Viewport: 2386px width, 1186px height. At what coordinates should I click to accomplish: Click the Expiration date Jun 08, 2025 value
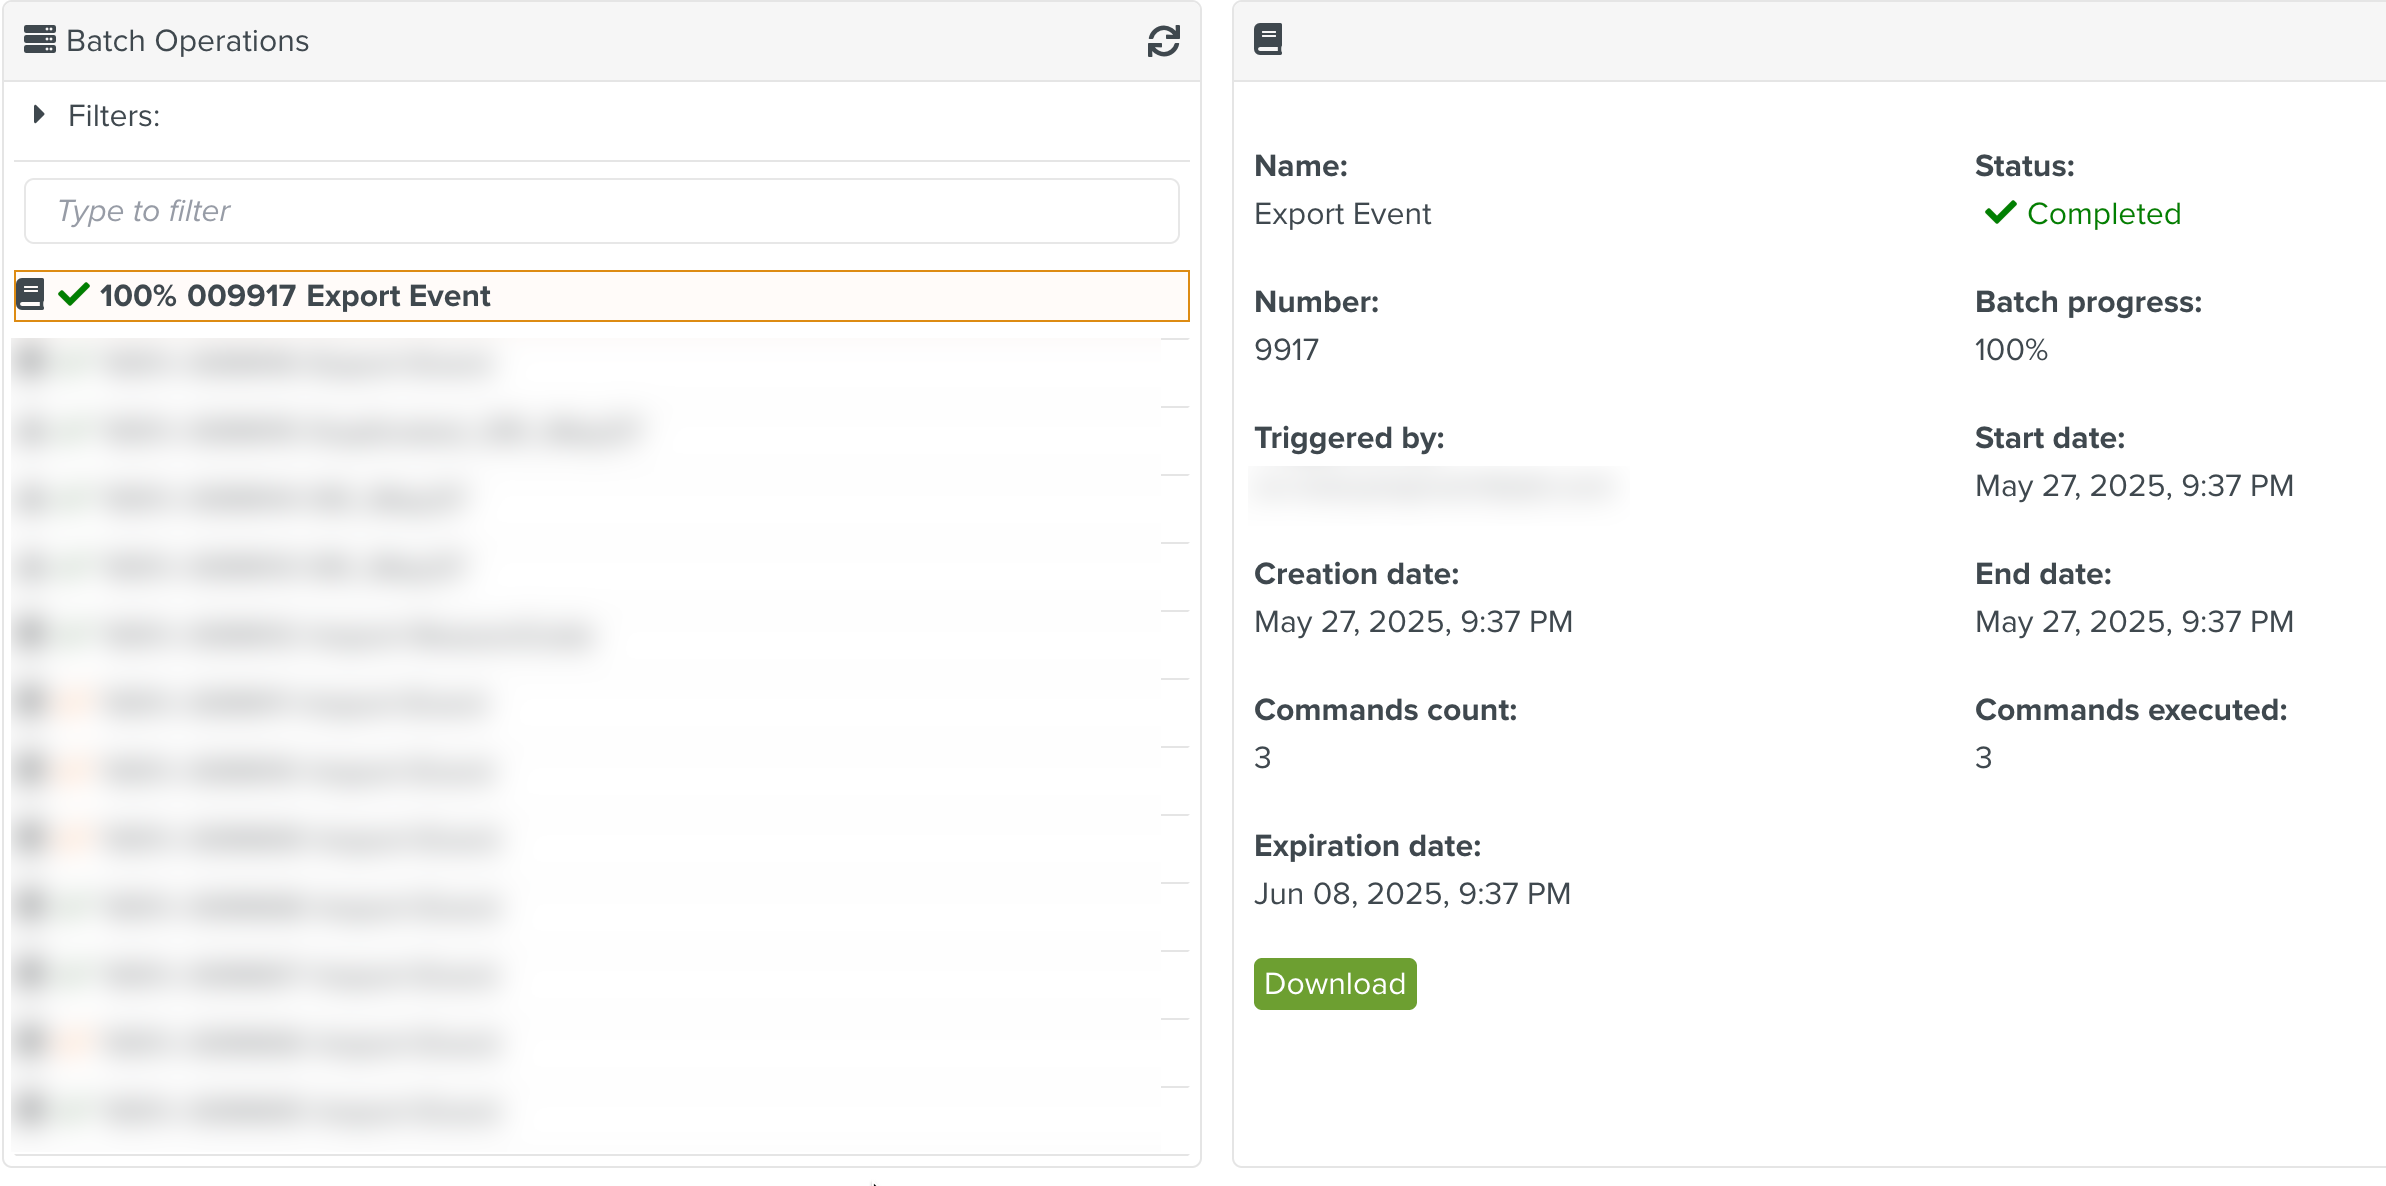1412,894
